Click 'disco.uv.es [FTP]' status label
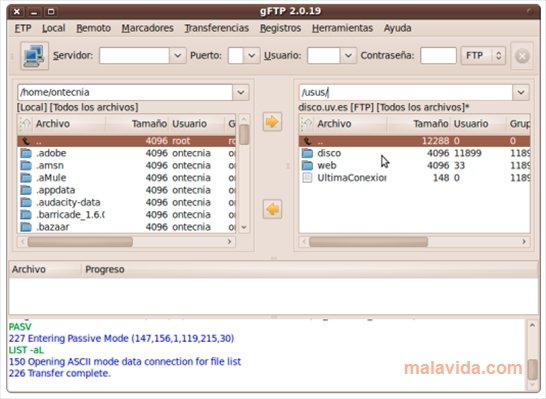 pyautogui.click(x=336, y=108)
